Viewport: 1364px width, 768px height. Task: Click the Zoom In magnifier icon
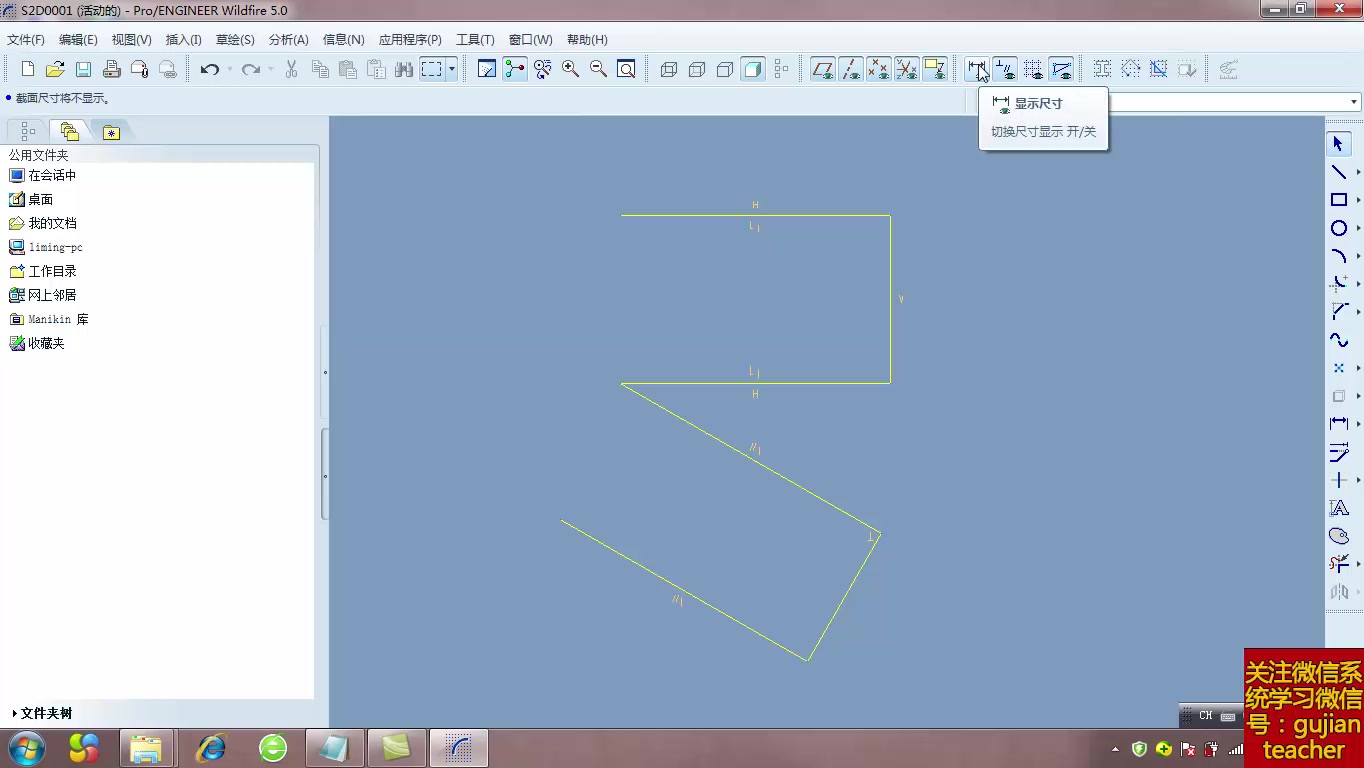click(570, 69)
